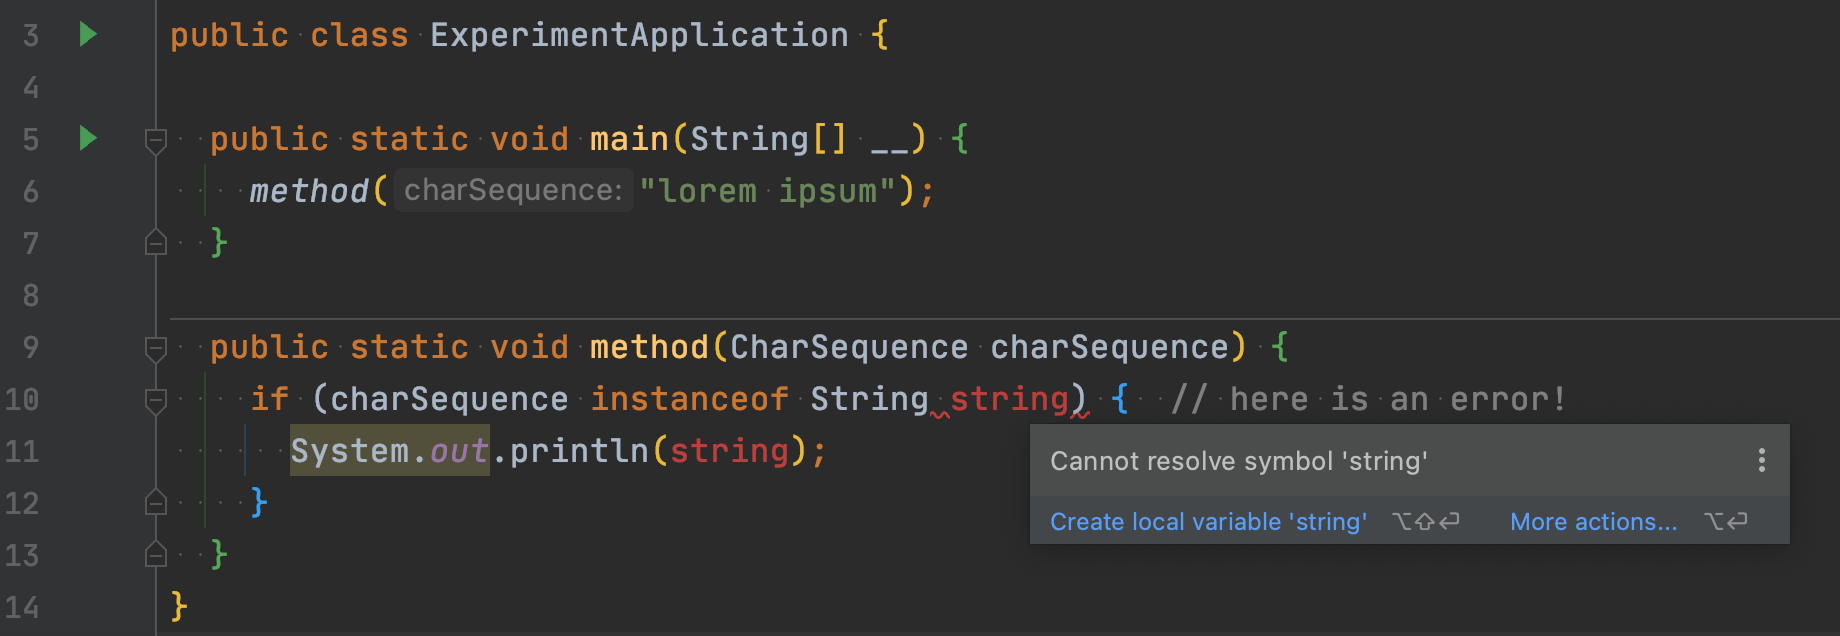This screenshot has width=1840, height=636.
Task: Collapse the if block via the line 10 fold arrow
Action: pos(156,399)
